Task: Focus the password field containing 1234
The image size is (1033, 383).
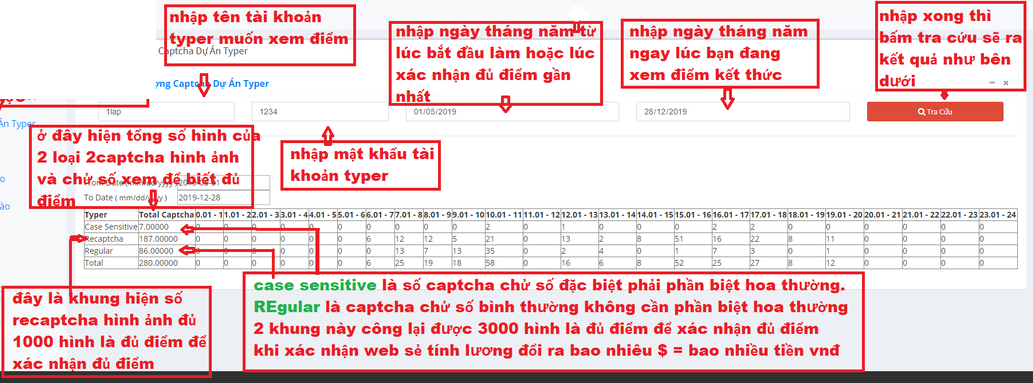Action: click(x=320, y=112)
